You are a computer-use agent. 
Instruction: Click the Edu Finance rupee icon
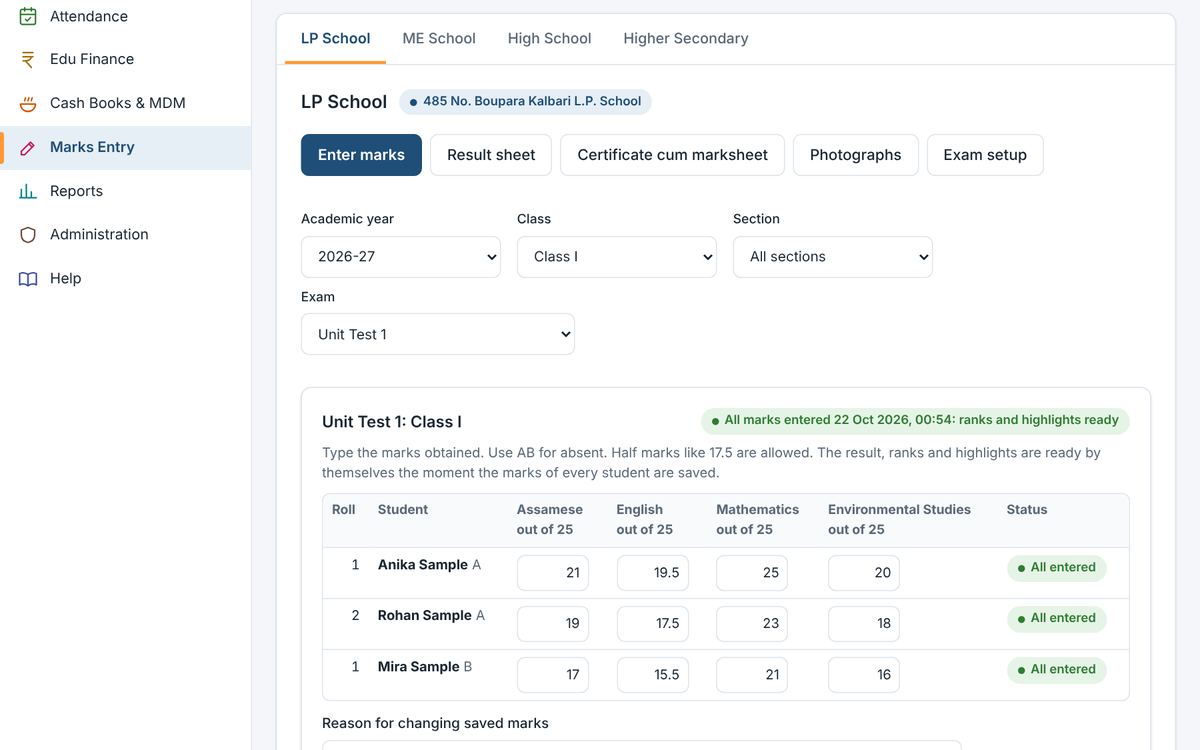point(28,59)
